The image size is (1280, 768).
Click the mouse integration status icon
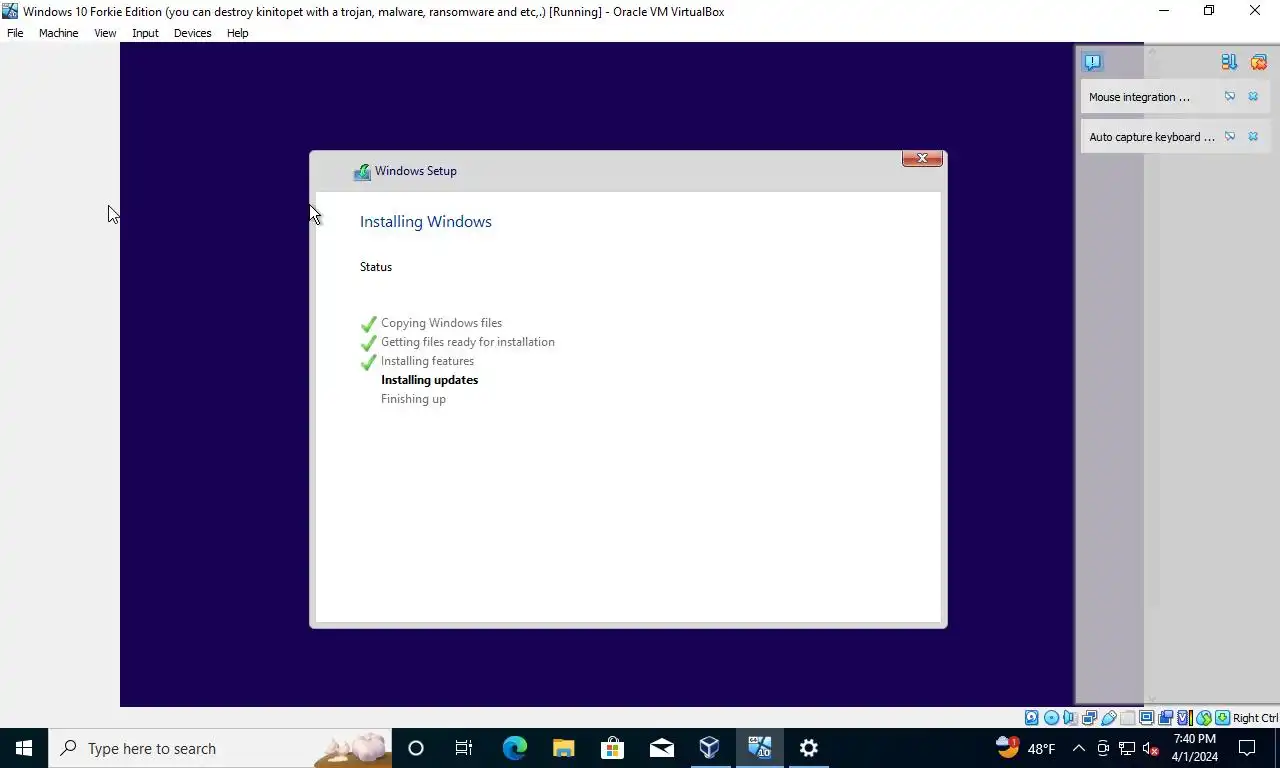[1204, 718]
